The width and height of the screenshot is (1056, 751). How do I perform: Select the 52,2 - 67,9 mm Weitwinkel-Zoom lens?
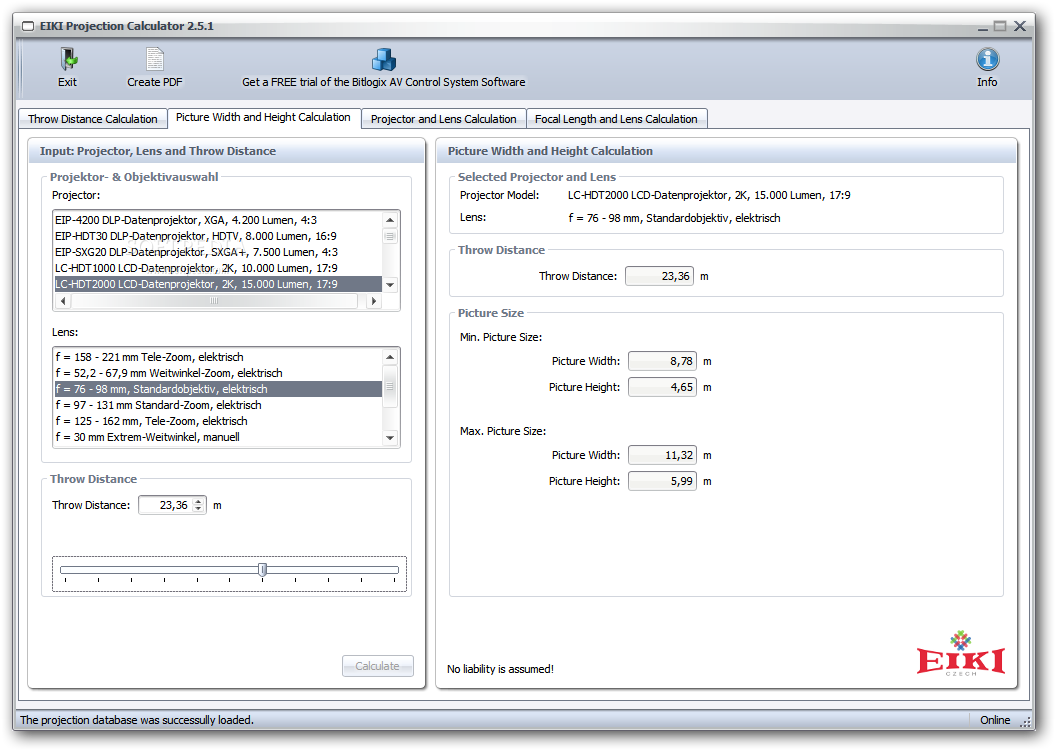[218, 373]
